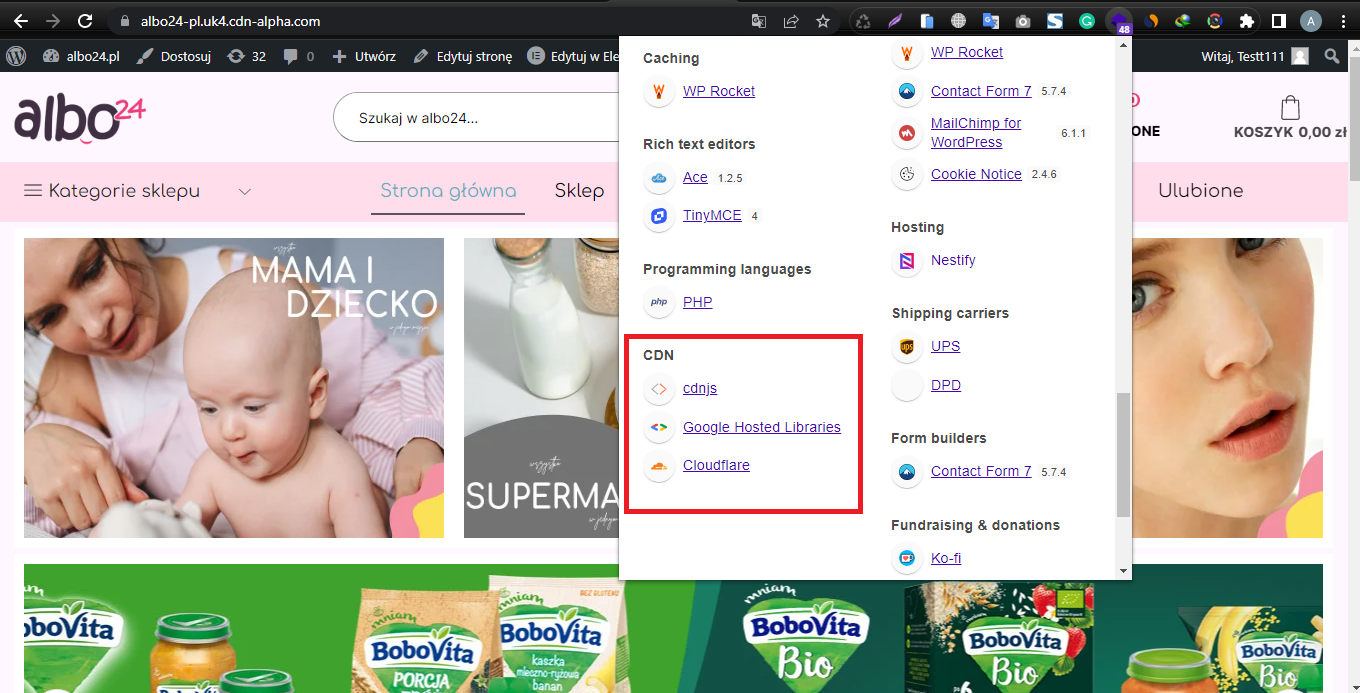Click the UPS shield icon

[906, 347]
